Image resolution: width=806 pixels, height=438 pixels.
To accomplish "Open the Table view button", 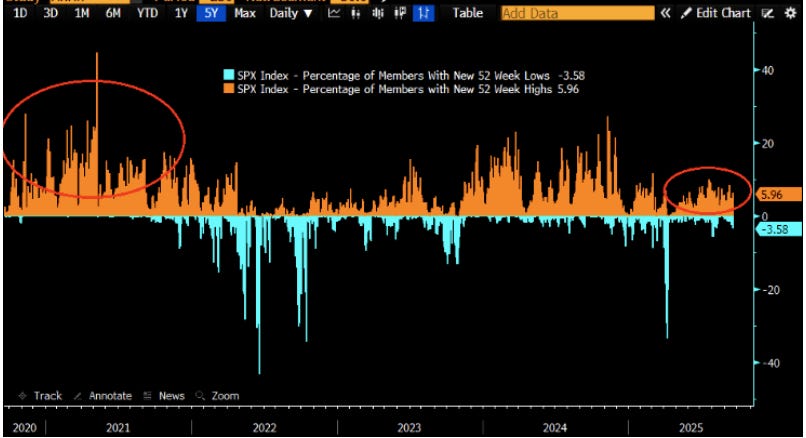I will 467,13.
